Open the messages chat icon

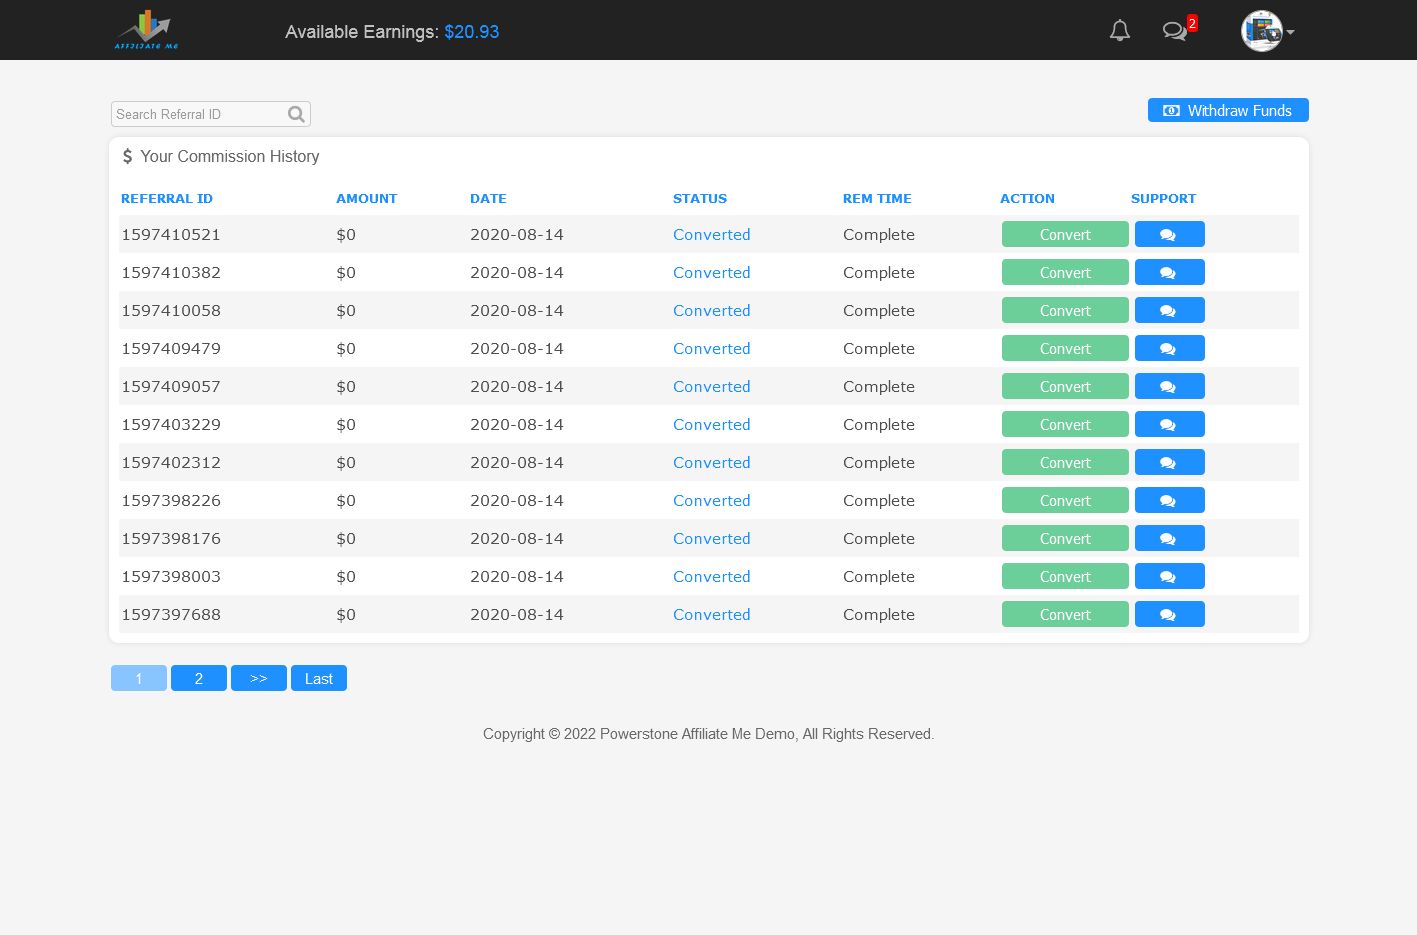pyautogui.click(x=1175, y=31)
